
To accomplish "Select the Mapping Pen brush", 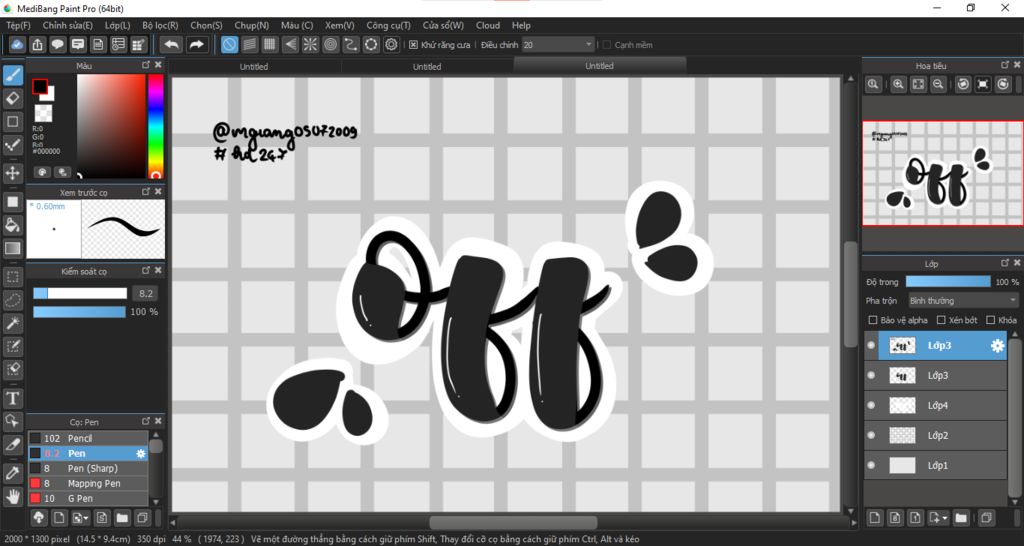I will pyautogui.click(x=88, y=483).
